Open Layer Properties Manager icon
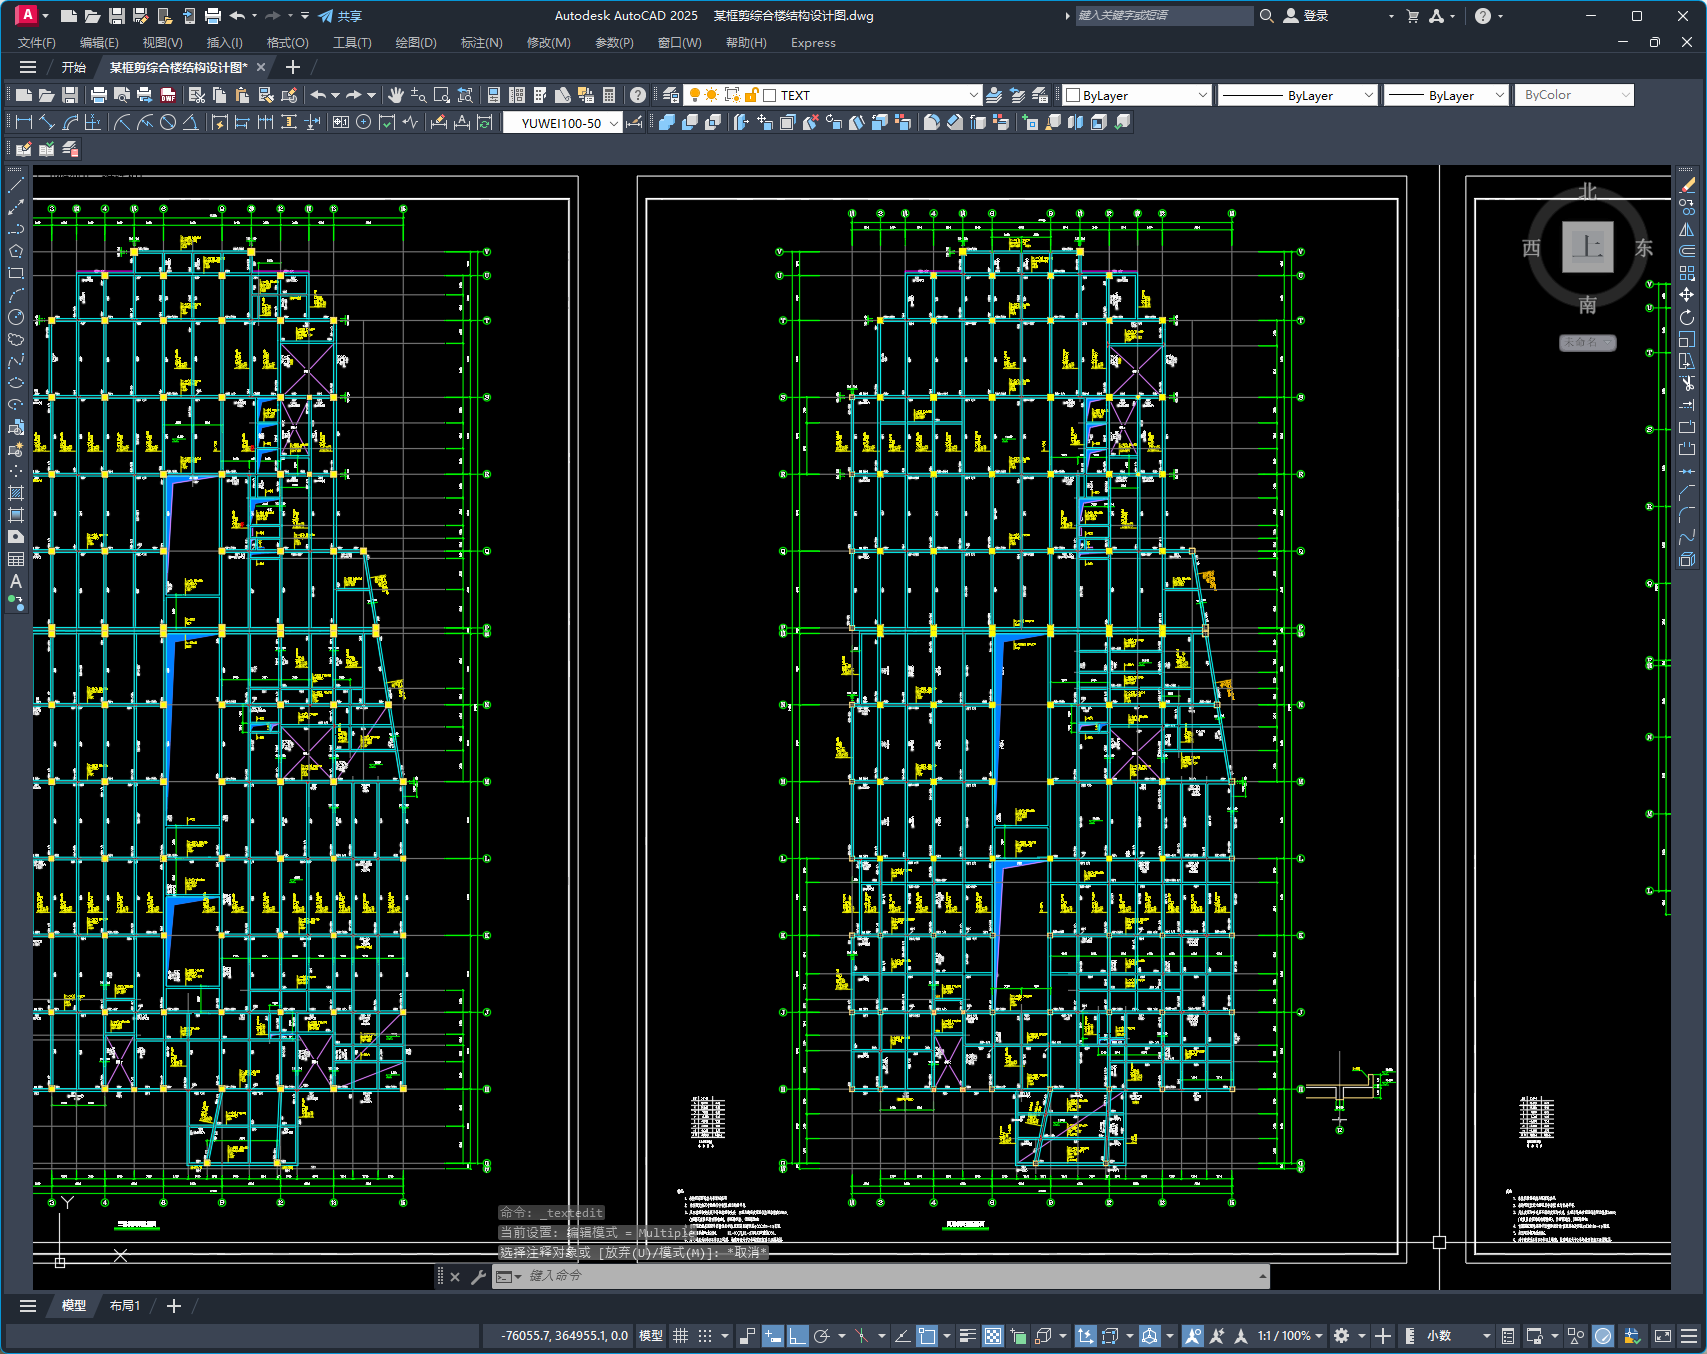The width and height of the screenshot is (1707, 1354). pos(671,95)
